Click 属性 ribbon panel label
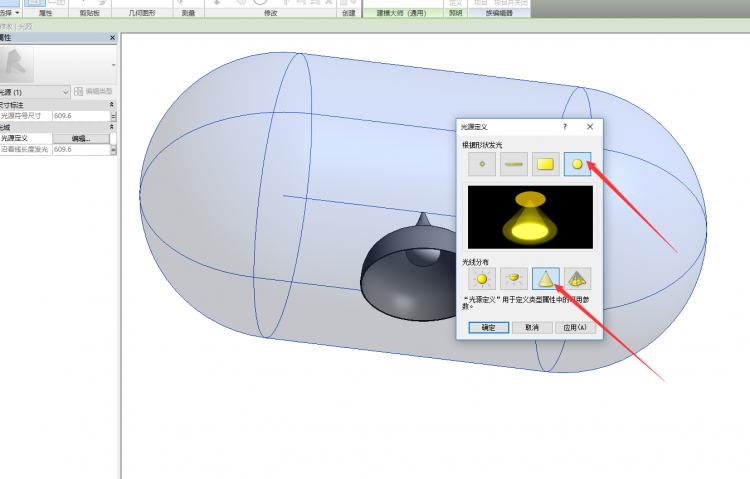 (45, 13)
